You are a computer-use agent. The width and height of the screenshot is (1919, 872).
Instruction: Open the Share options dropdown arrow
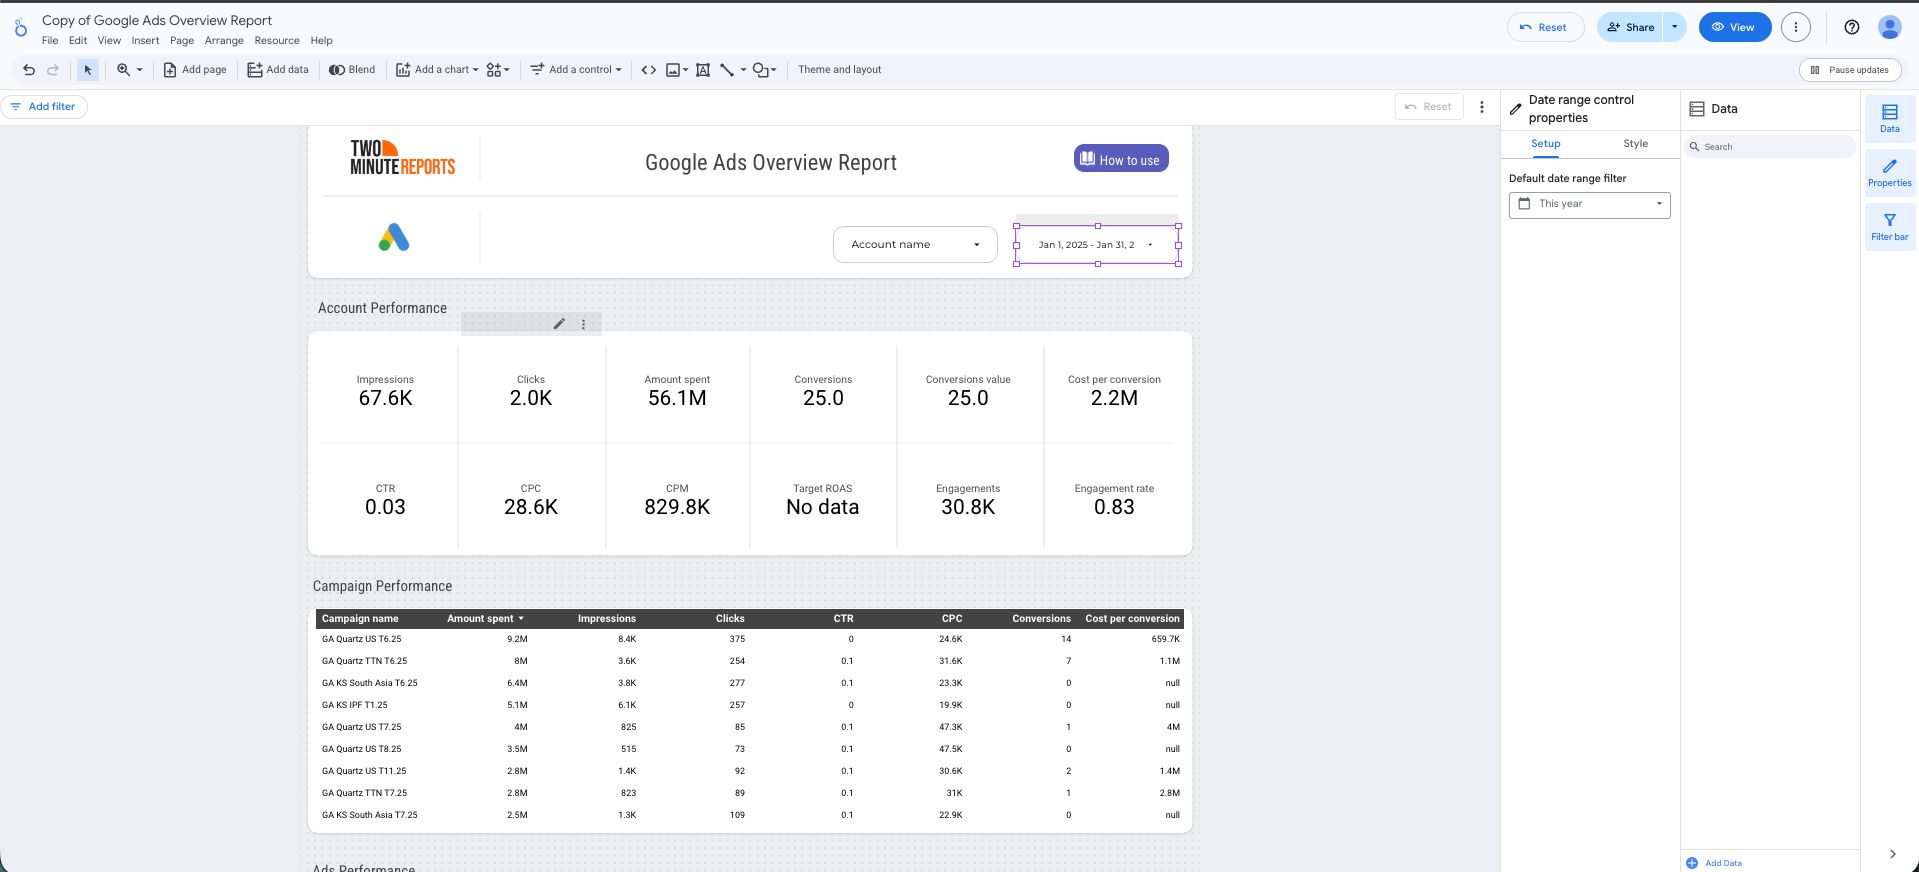[1675, 27]
